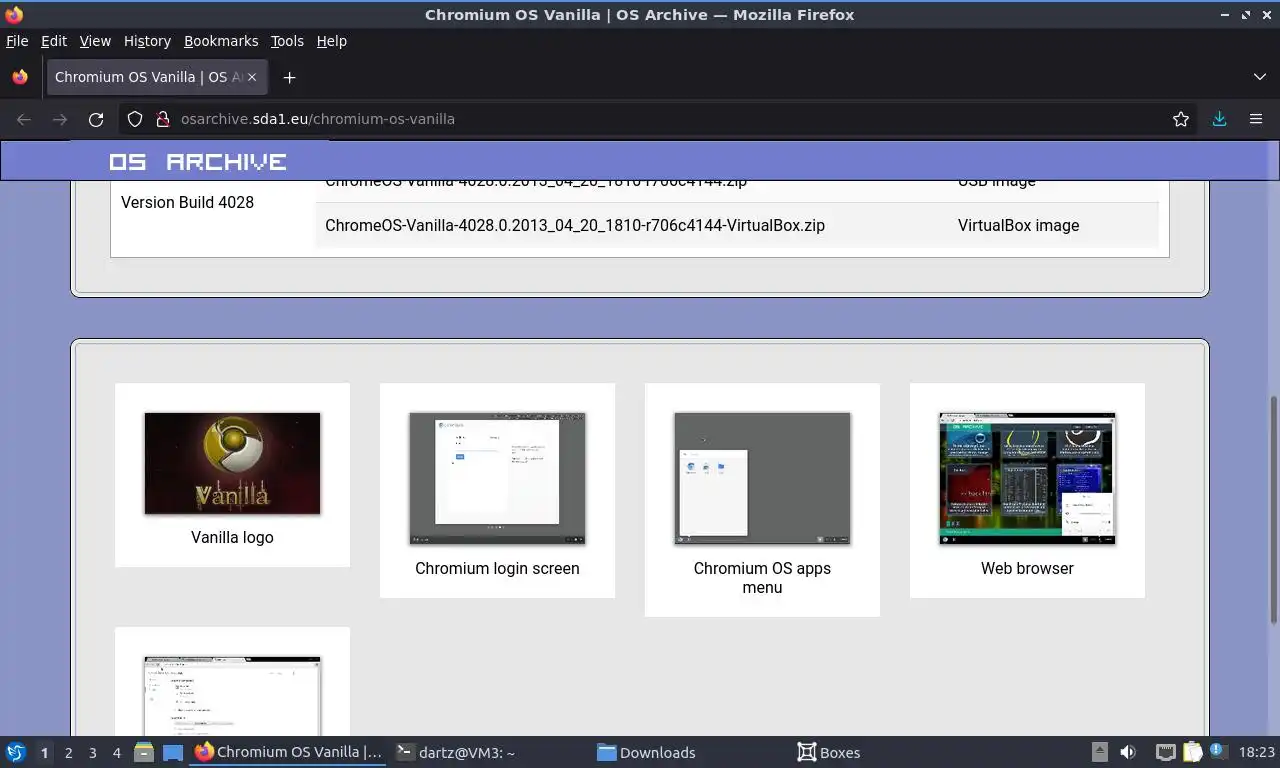Open Firefox application hamburger menu
This screenshot has height=768, width=1280.
(x=1256, y=119)
